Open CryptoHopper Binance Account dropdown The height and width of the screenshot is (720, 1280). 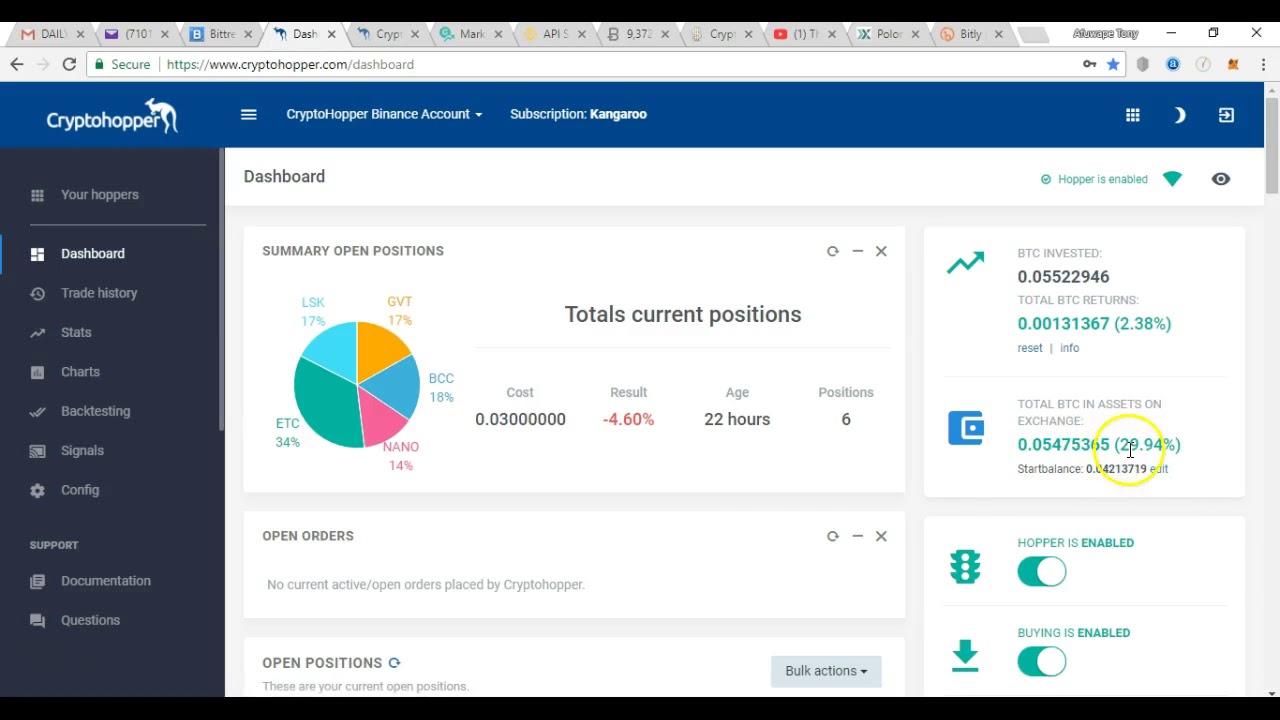click(384, 114)
